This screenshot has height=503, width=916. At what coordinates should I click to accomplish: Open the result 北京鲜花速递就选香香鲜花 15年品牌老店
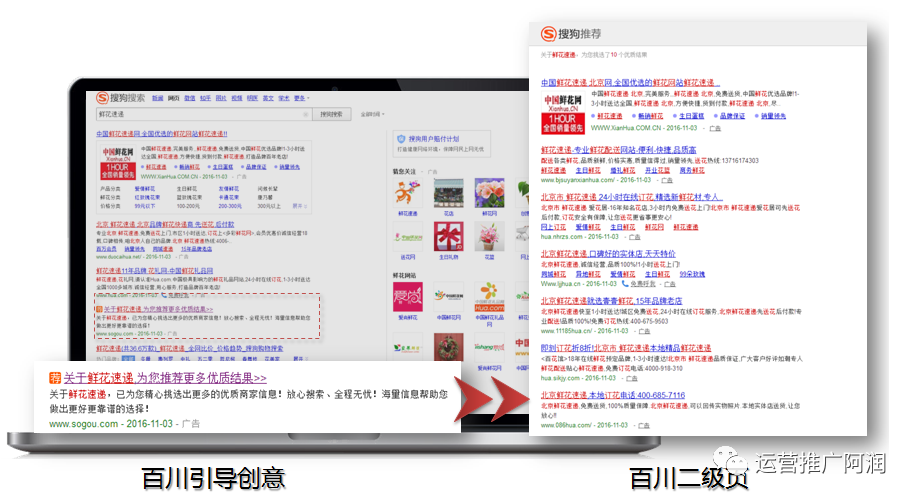click(611, 301)
